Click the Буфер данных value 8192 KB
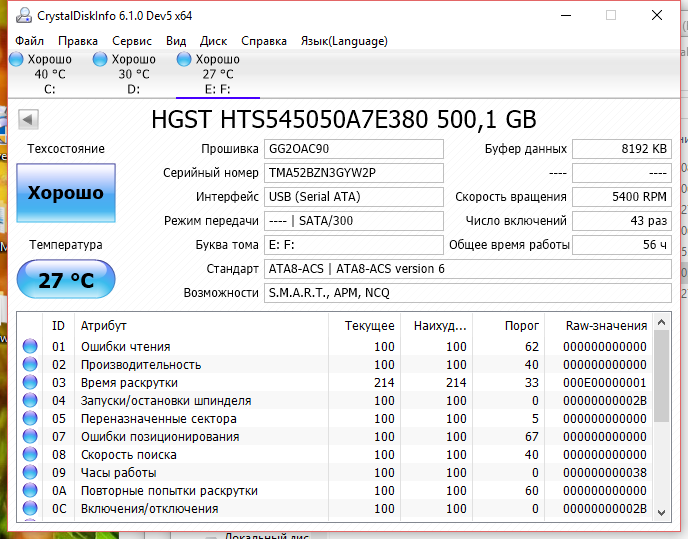 (622, 149)
